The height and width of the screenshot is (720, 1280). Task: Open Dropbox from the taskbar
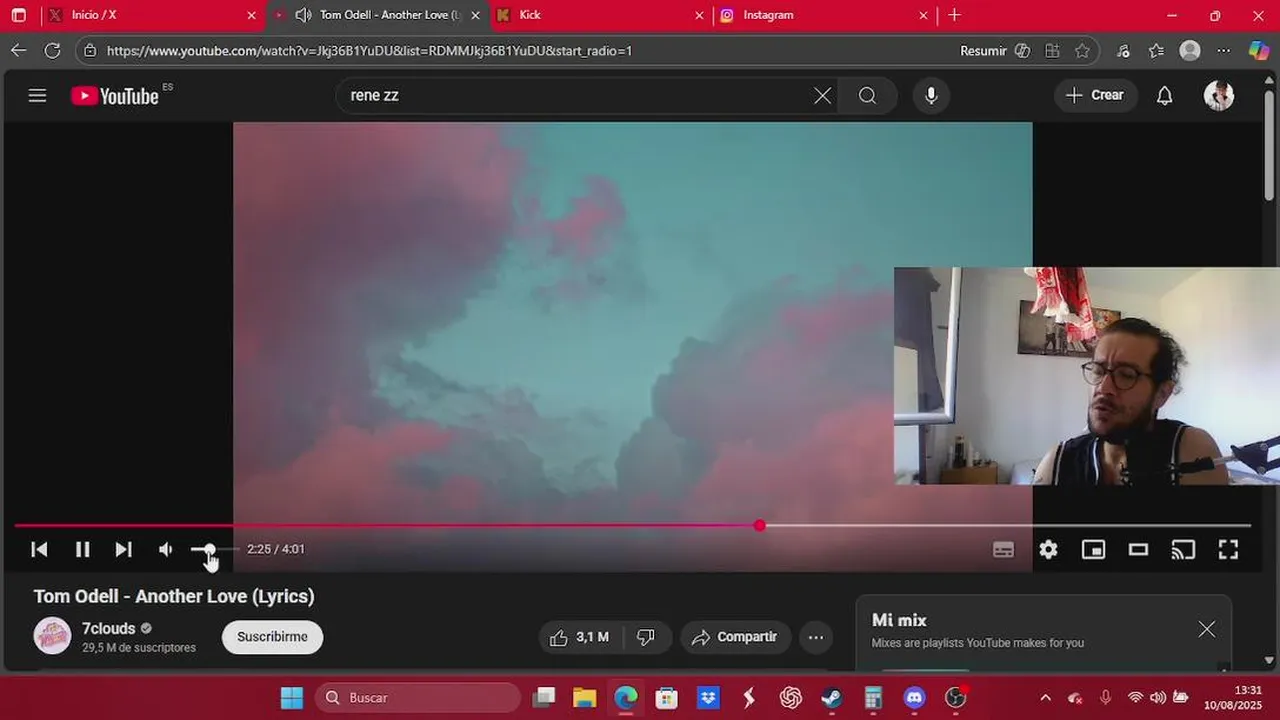(x=708, y=697)
